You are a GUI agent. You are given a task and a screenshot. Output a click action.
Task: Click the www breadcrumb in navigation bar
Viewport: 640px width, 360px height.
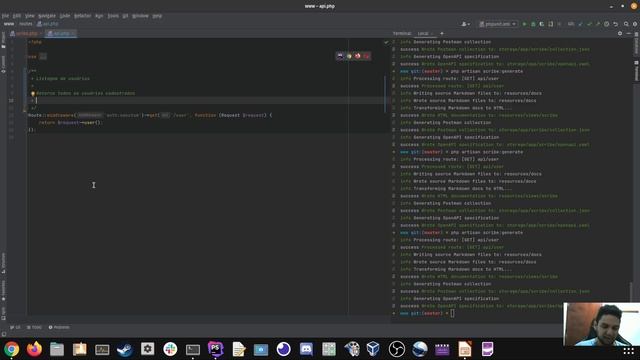9,24
